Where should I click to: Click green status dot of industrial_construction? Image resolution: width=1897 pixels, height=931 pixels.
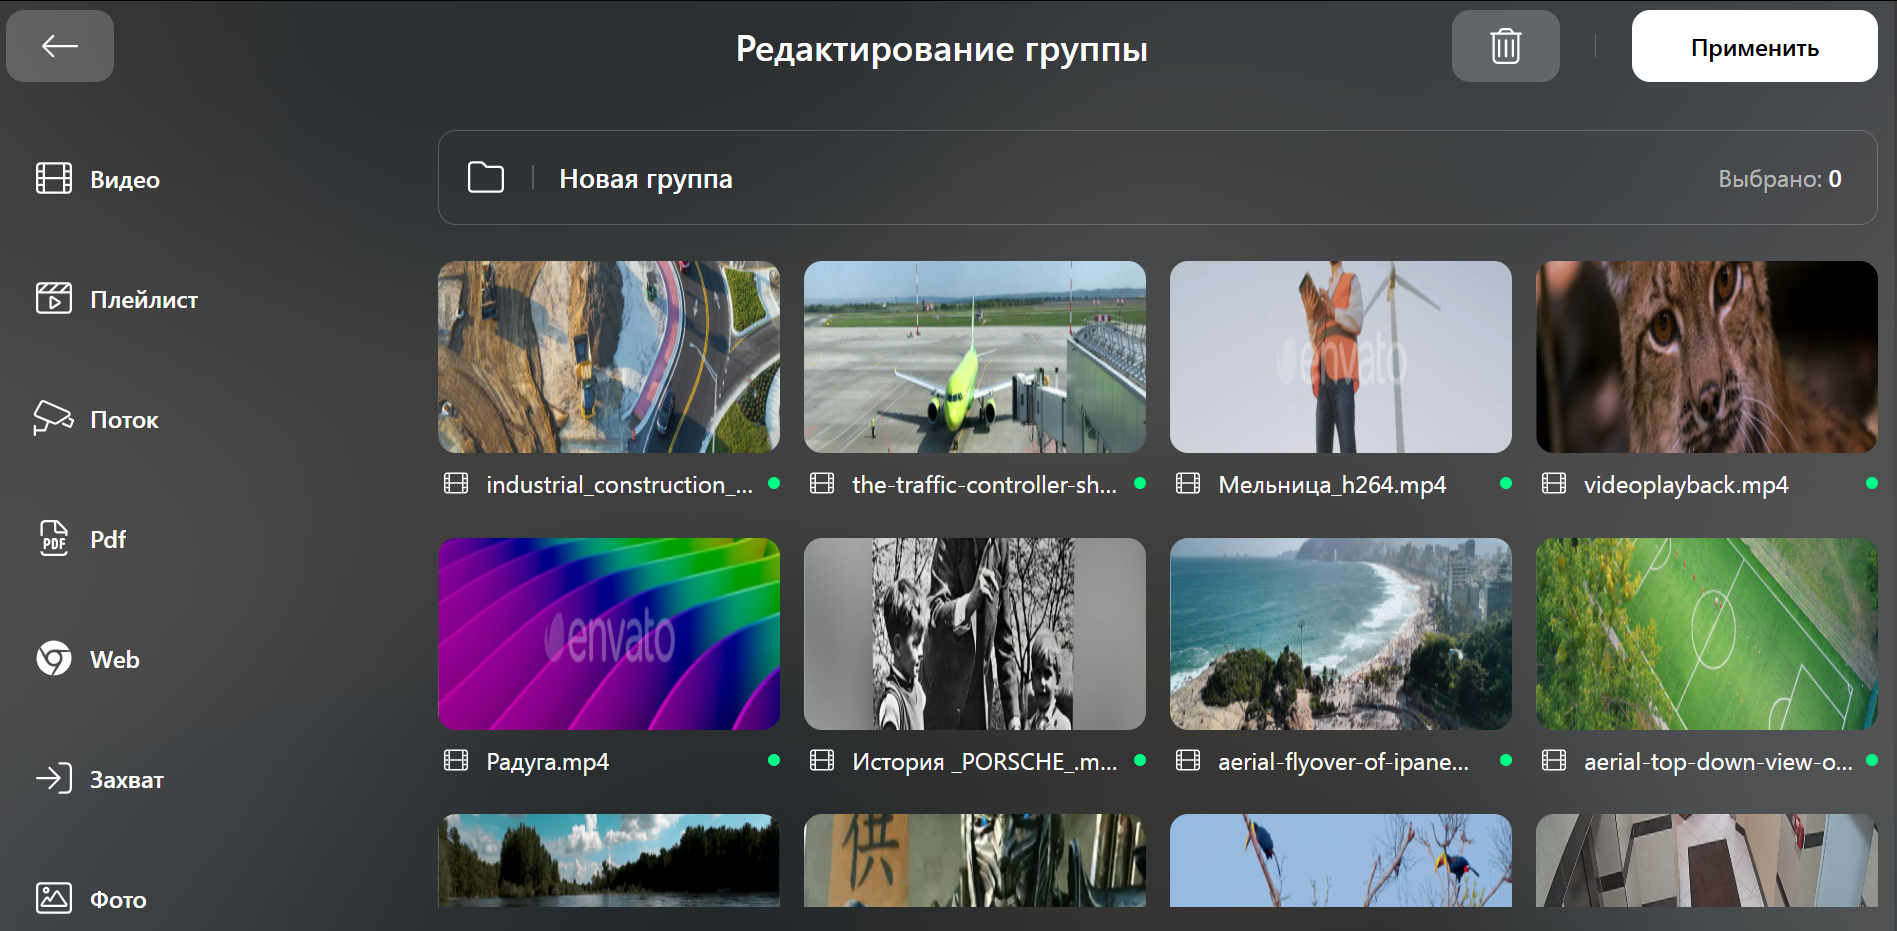(774, 483)
